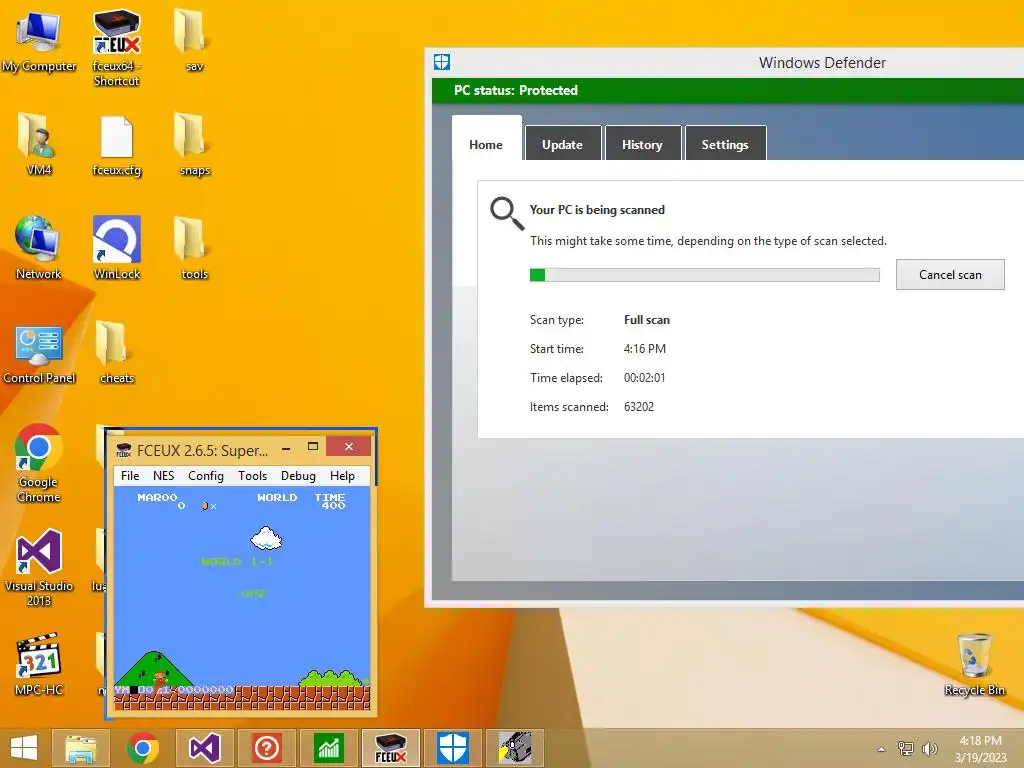This screenshot has height=768, width=1024.
Task: Select the VM4 user folder icon
Action: click(39, 144)
